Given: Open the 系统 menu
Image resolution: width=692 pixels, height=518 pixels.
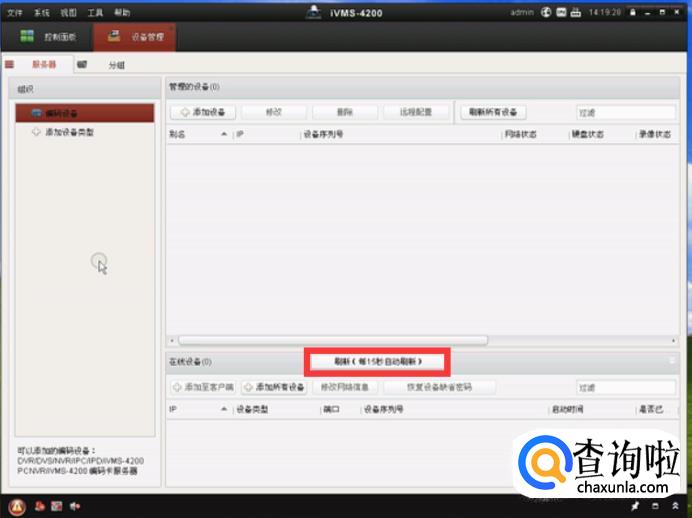Looking at the screenshot, I should (x=42, y=12).
